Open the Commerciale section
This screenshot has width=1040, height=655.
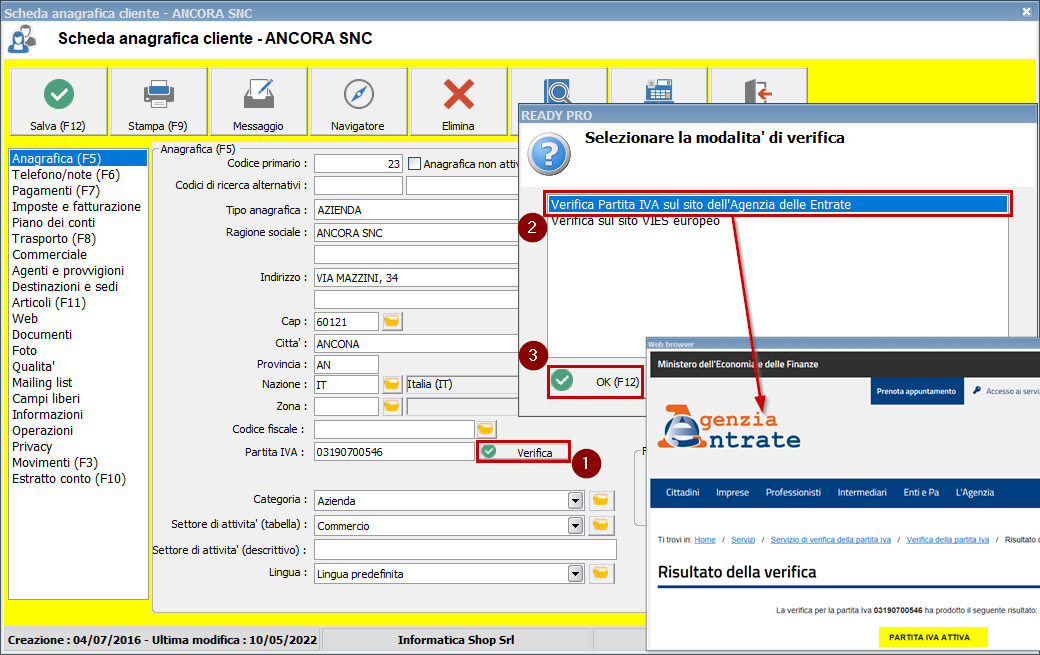[x=49, y=255]
